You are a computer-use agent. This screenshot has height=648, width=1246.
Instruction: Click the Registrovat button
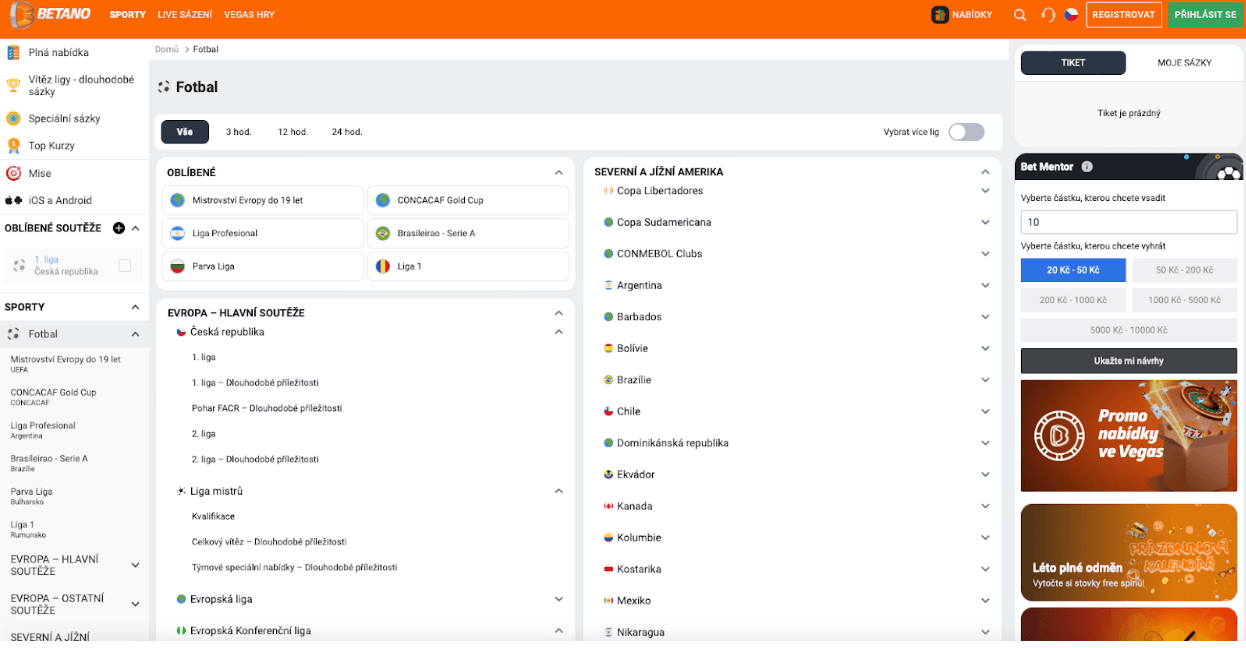(x=1123, y=15)
